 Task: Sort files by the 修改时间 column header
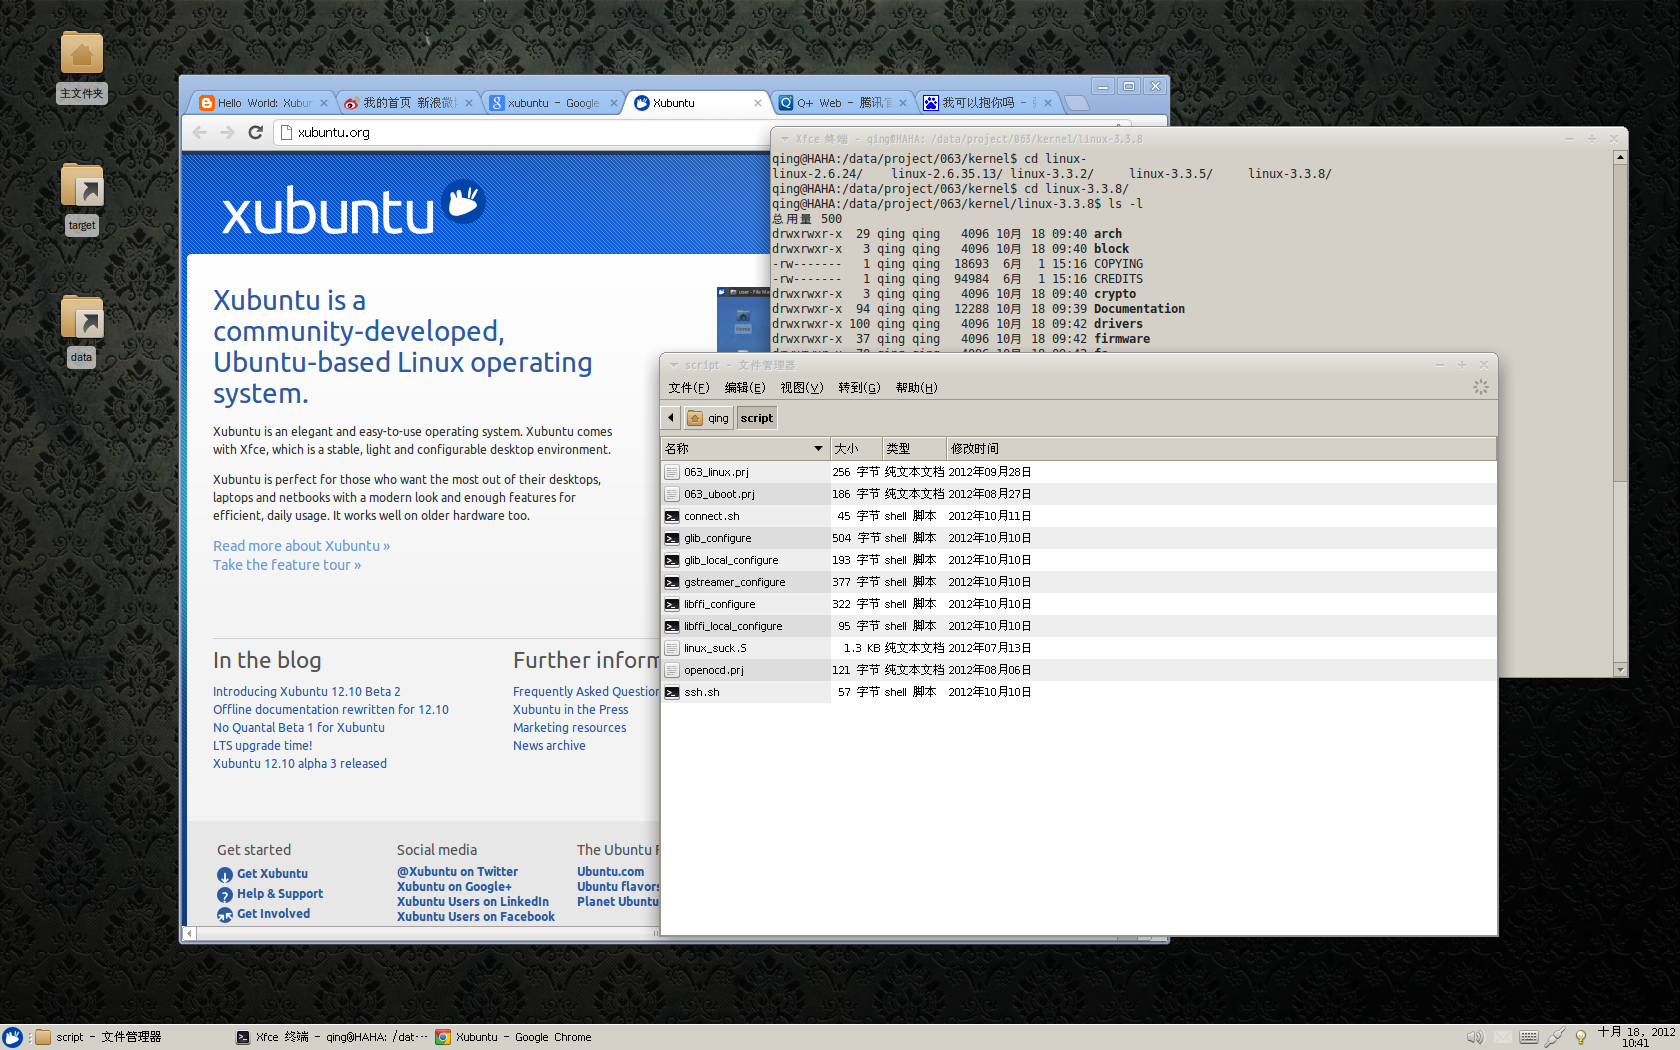tap(1221, 449)
